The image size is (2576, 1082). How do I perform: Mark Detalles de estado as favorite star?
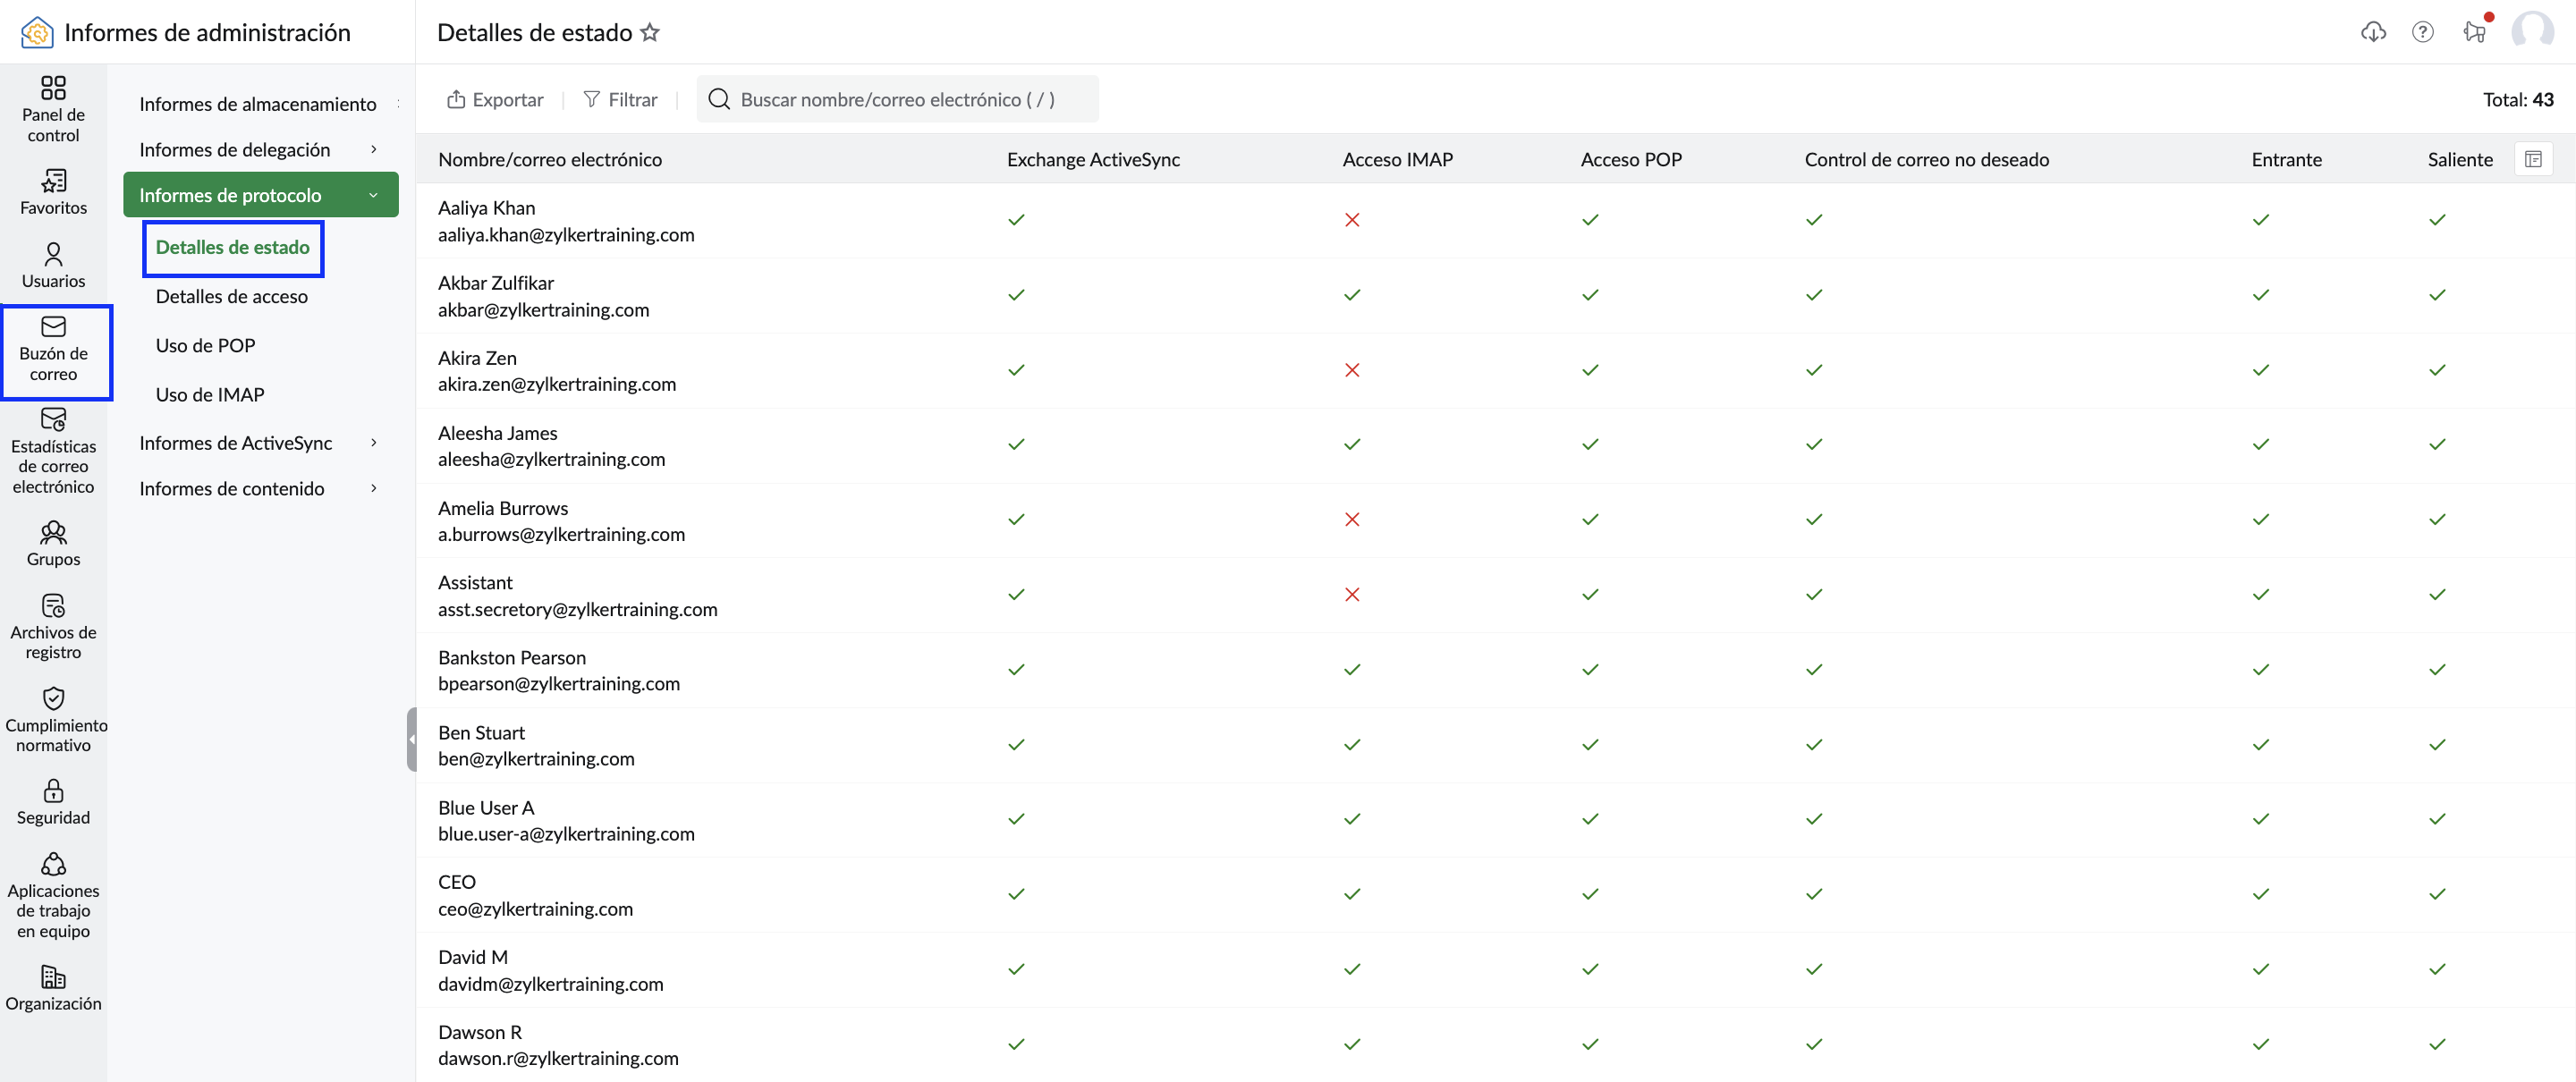click(x=650, y=32)
